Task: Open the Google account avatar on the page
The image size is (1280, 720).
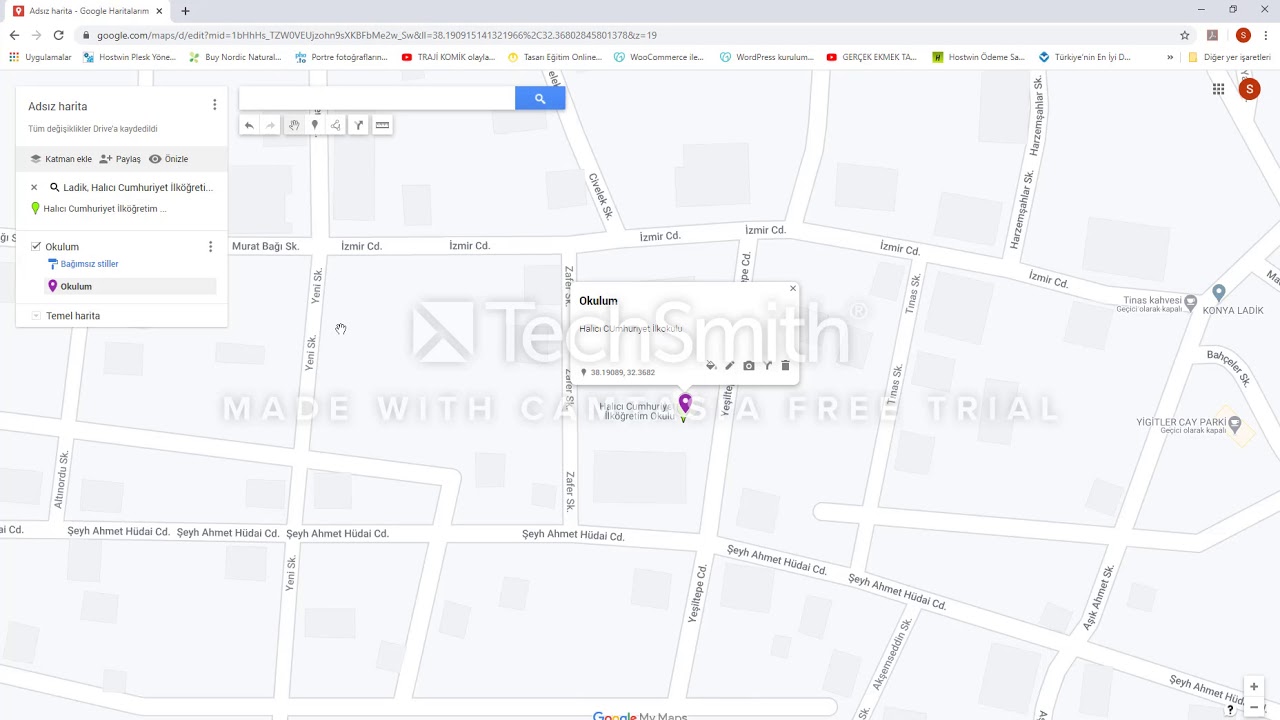Action: 1249,89
